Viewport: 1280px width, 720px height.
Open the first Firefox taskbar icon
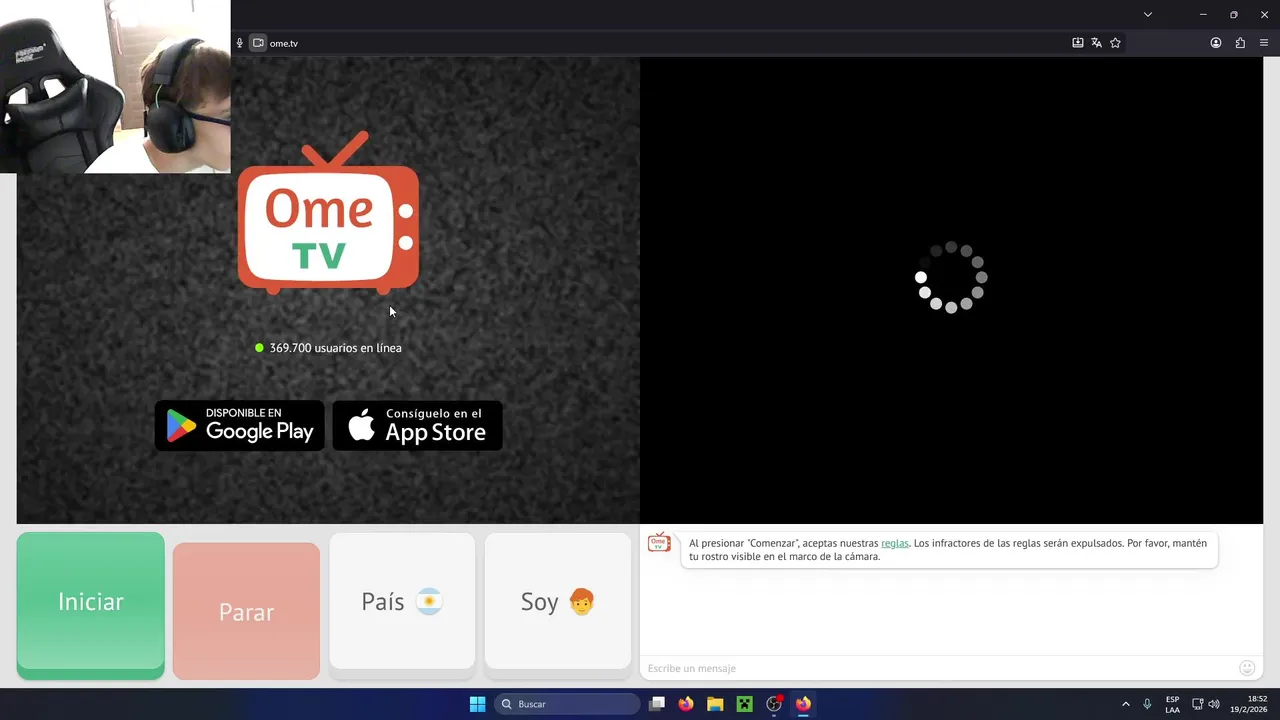point(686,704)
